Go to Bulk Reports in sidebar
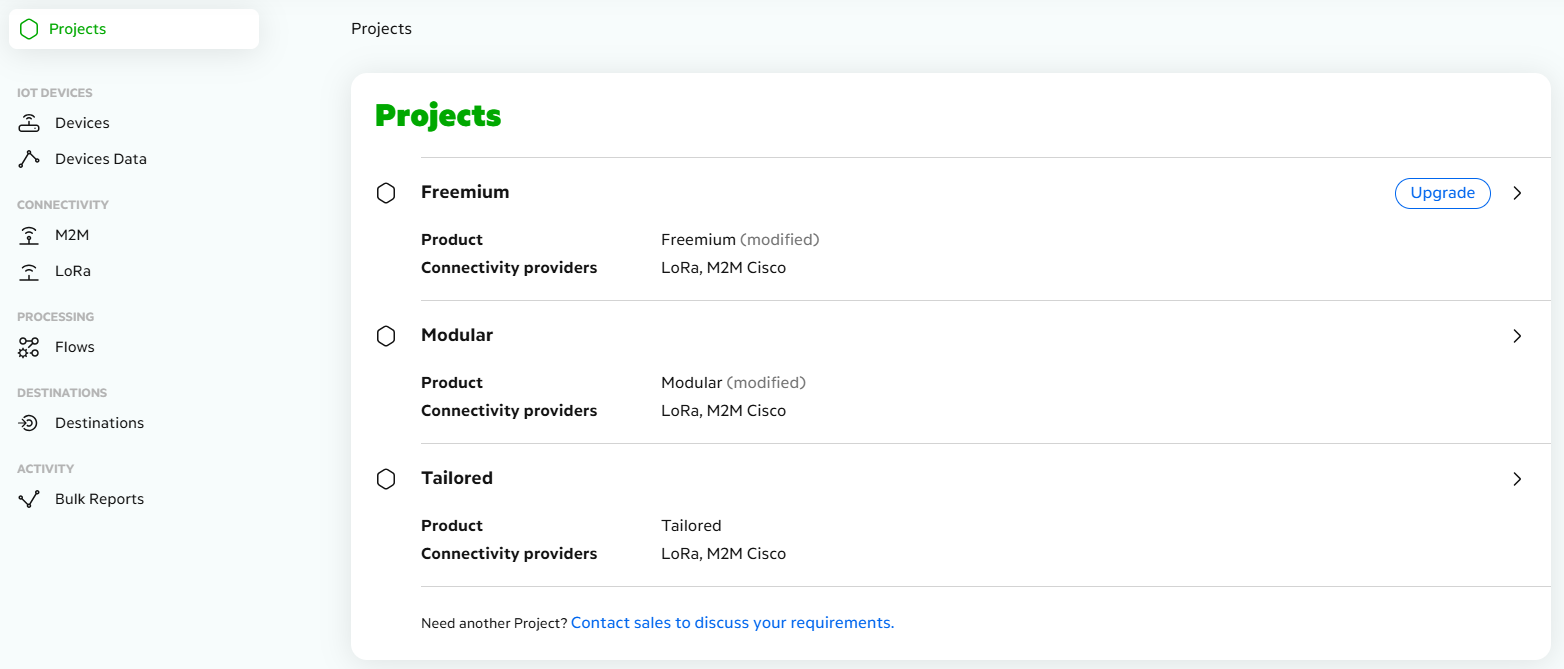 (x=99, y=499)
